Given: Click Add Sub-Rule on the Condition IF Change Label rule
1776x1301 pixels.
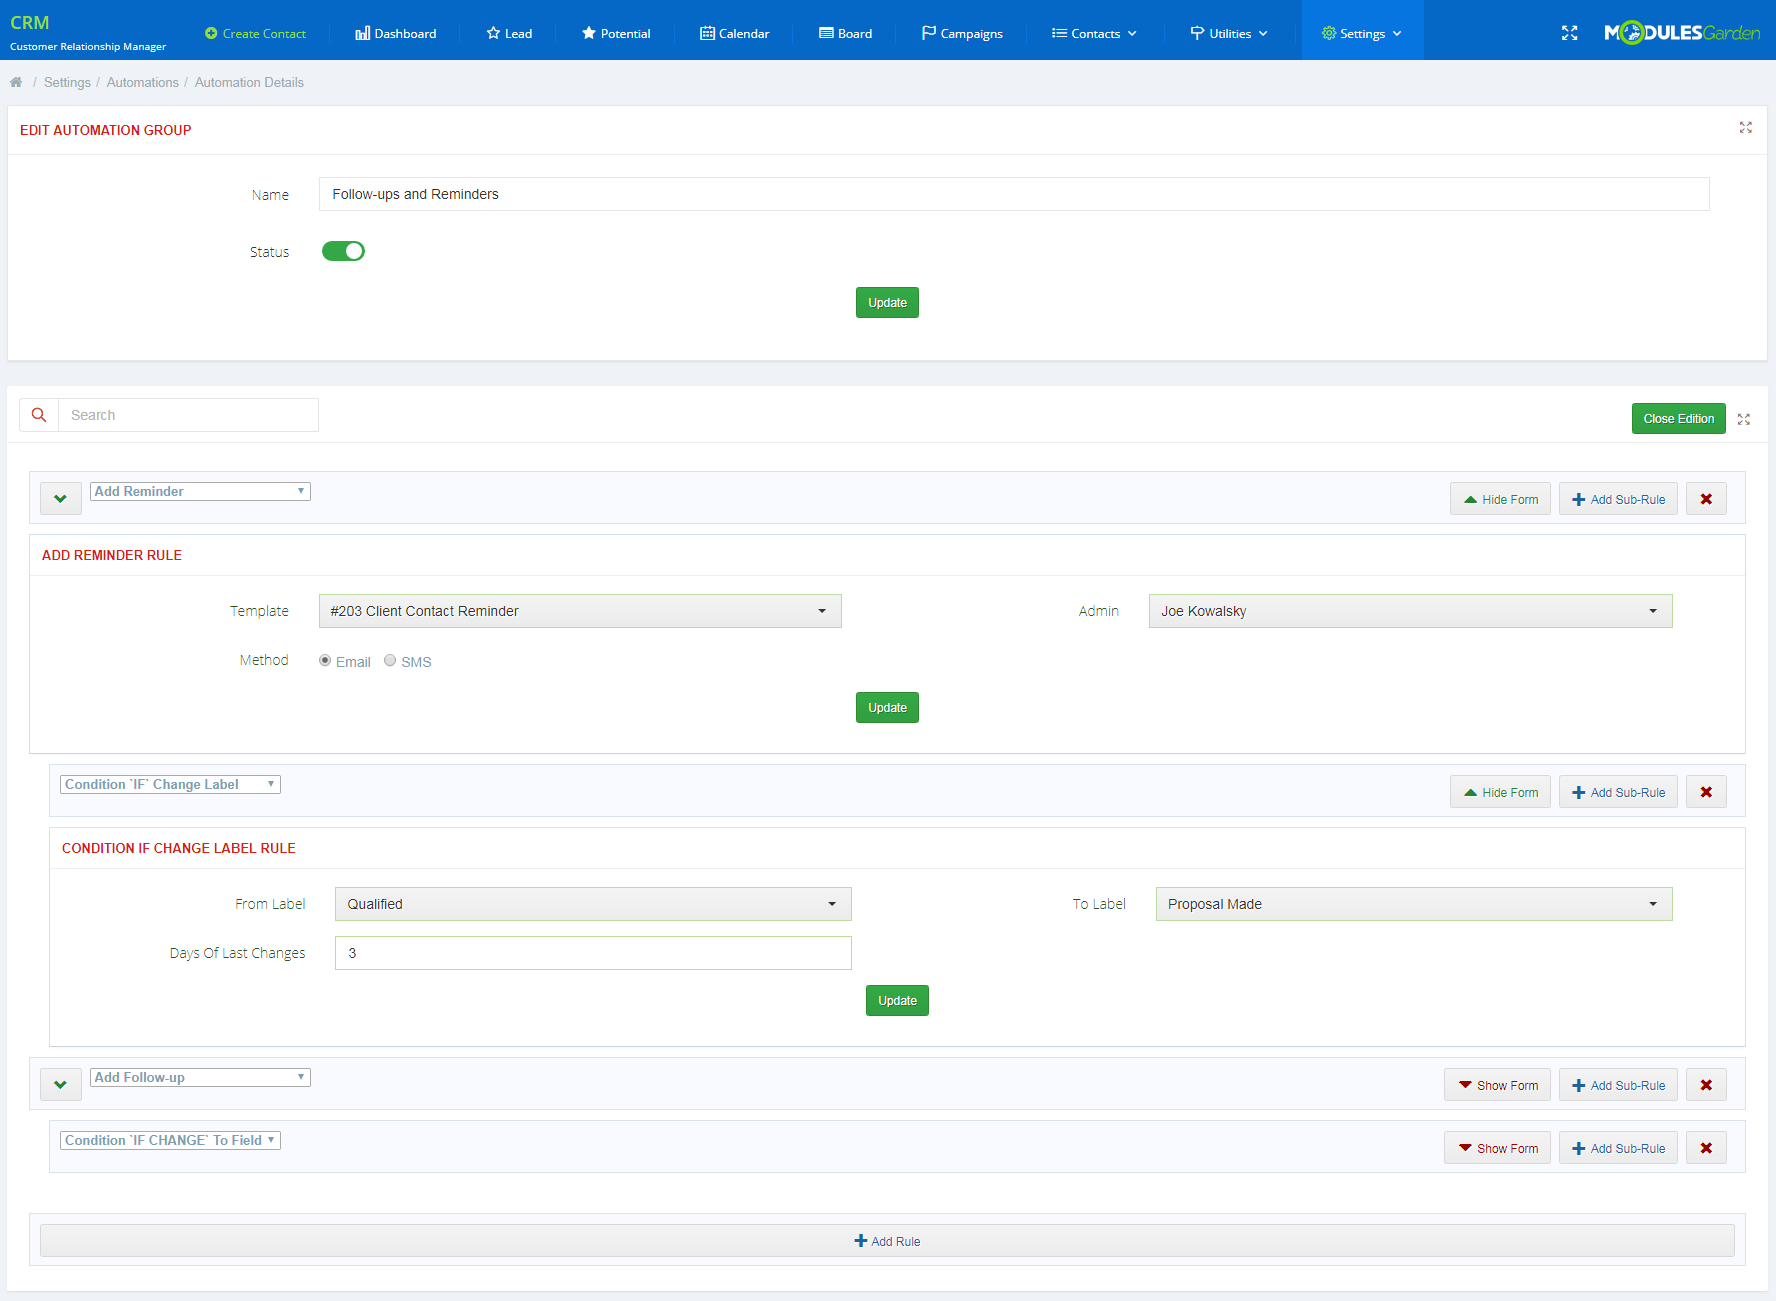Looking at the screenshot, I should point(1618,791).
